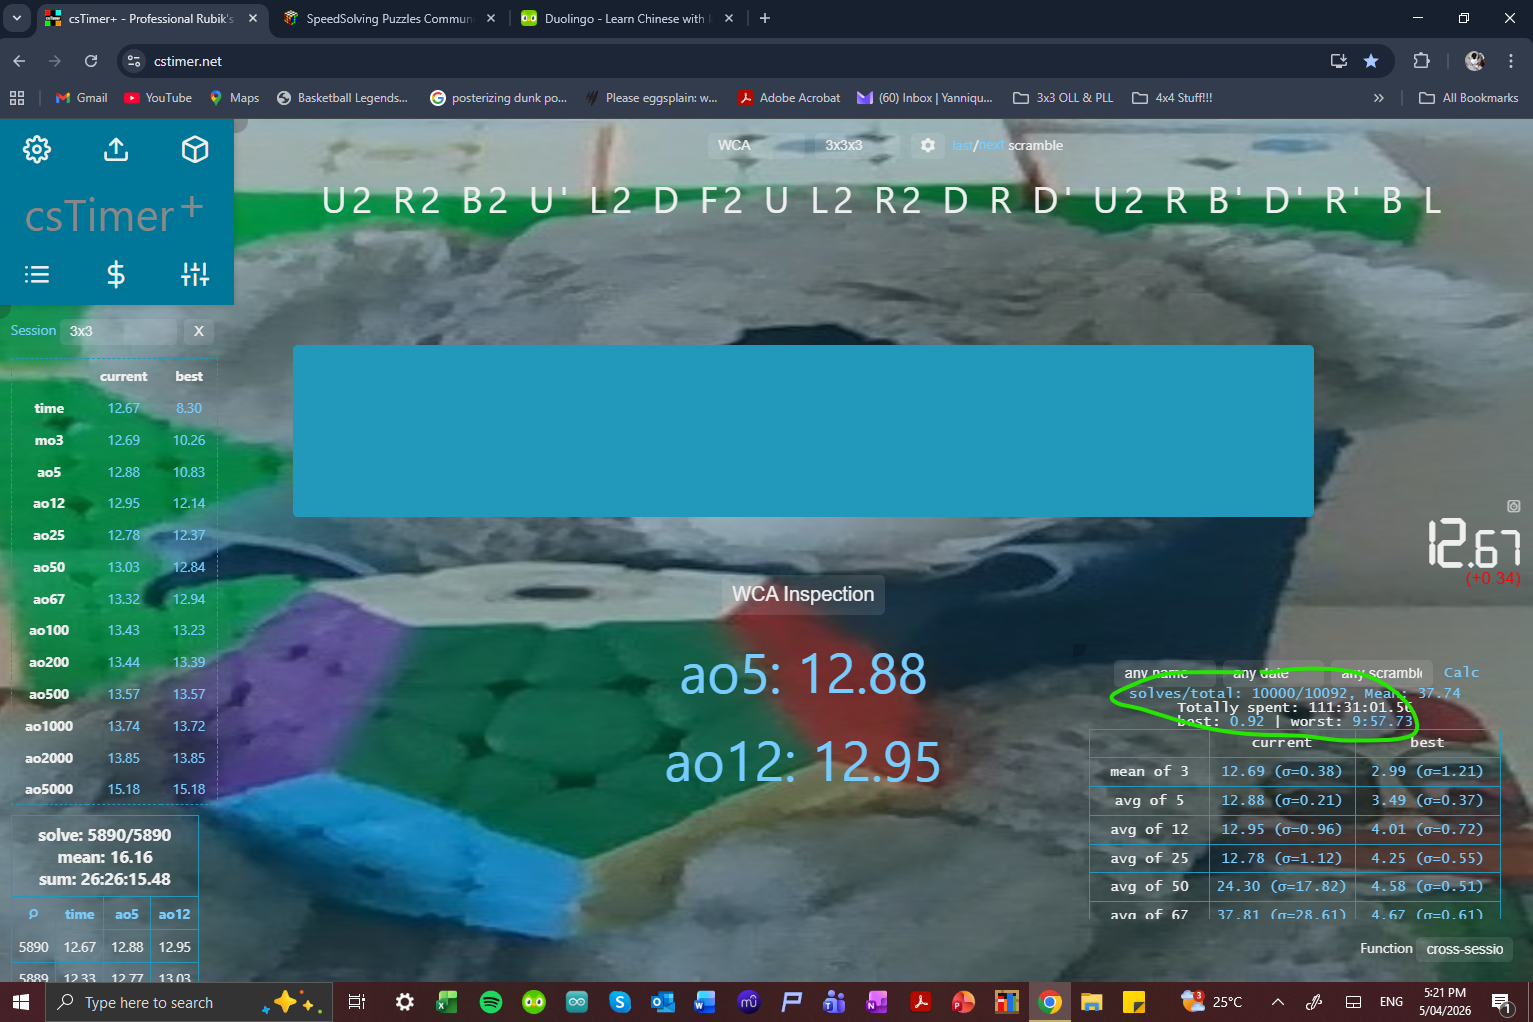Click the cube icon in csTimer panel
This screenshot has width=1533, height=1022.
click(195, 149)
